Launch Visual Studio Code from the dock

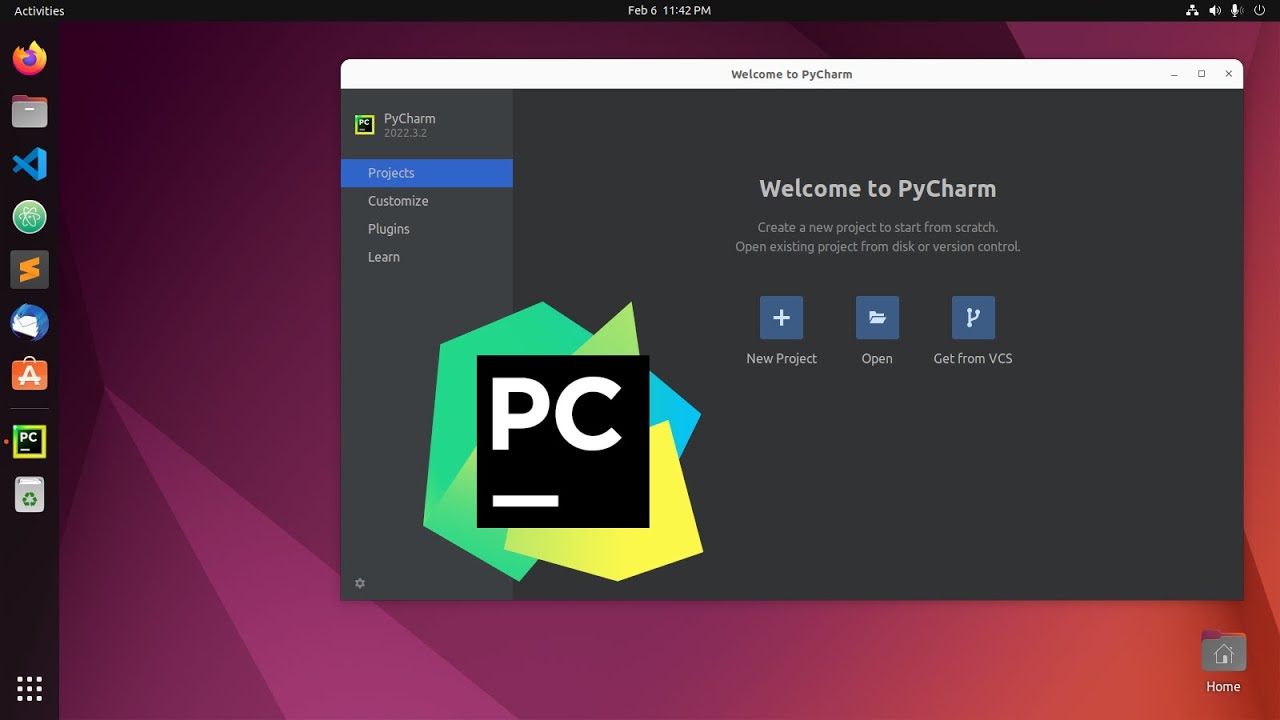(30, 164)
